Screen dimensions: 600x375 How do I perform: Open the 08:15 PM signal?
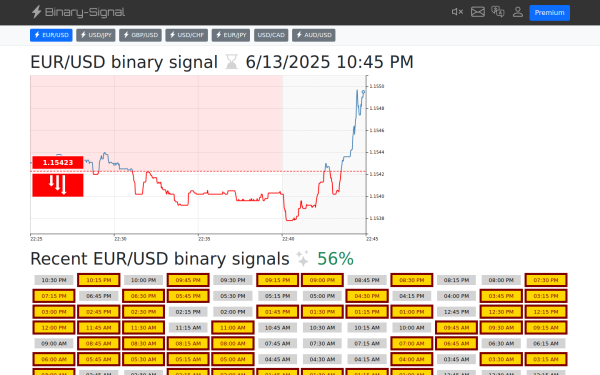tap(457, 280)
